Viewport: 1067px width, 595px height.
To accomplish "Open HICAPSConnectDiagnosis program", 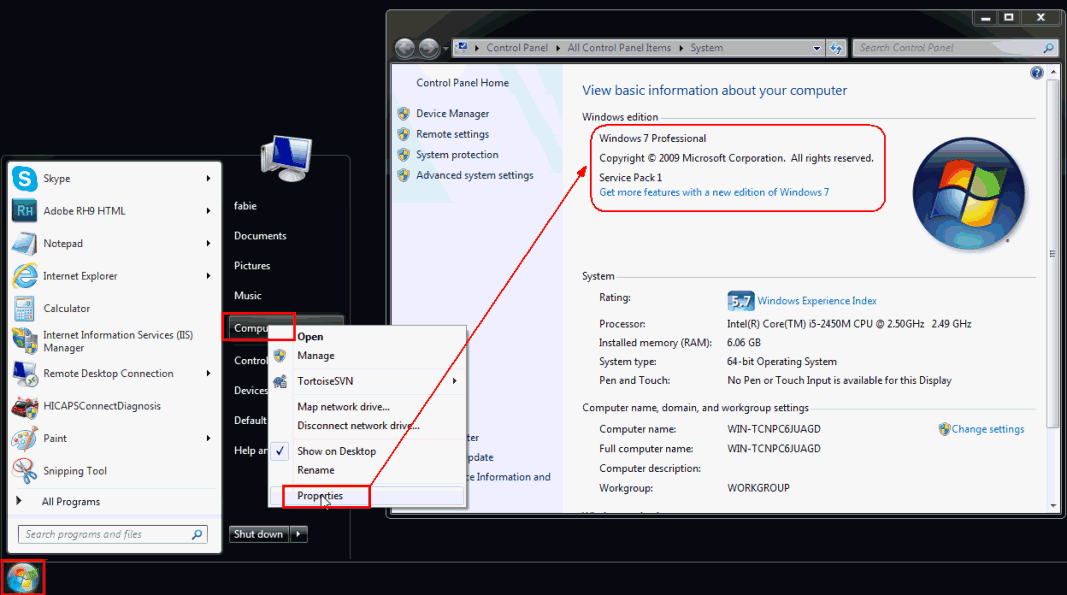I will point(101,406).
